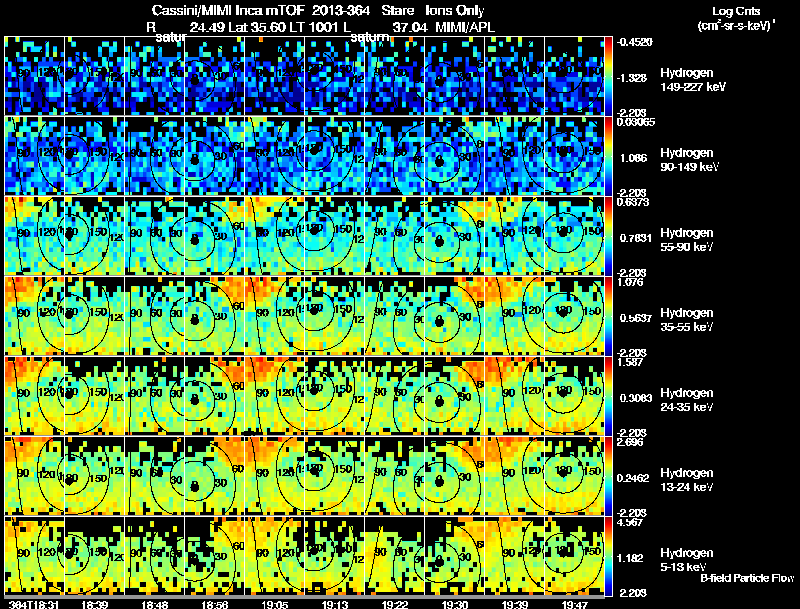
Task: Open the 13-24 keV image at 18:48
Action: [155, 476]
